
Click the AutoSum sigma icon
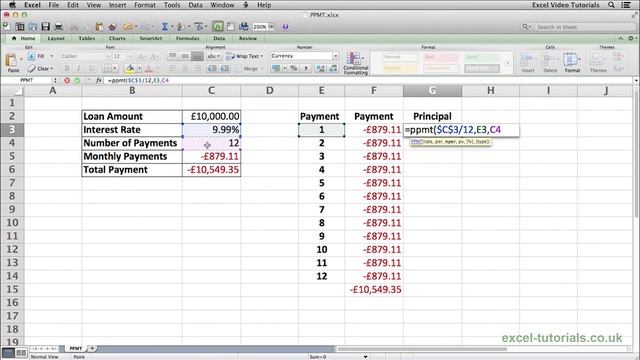point(164,27)
